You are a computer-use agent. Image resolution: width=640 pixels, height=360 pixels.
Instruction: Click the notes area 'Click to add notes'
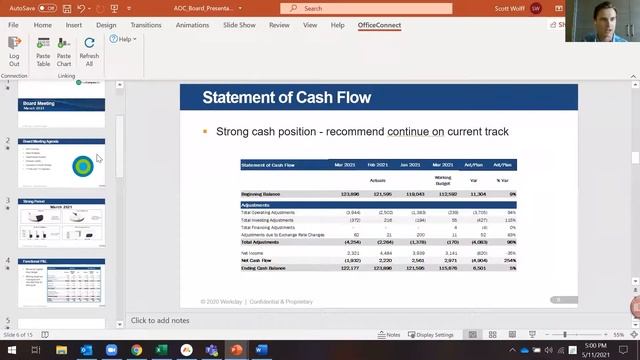(x=160, y=320)
